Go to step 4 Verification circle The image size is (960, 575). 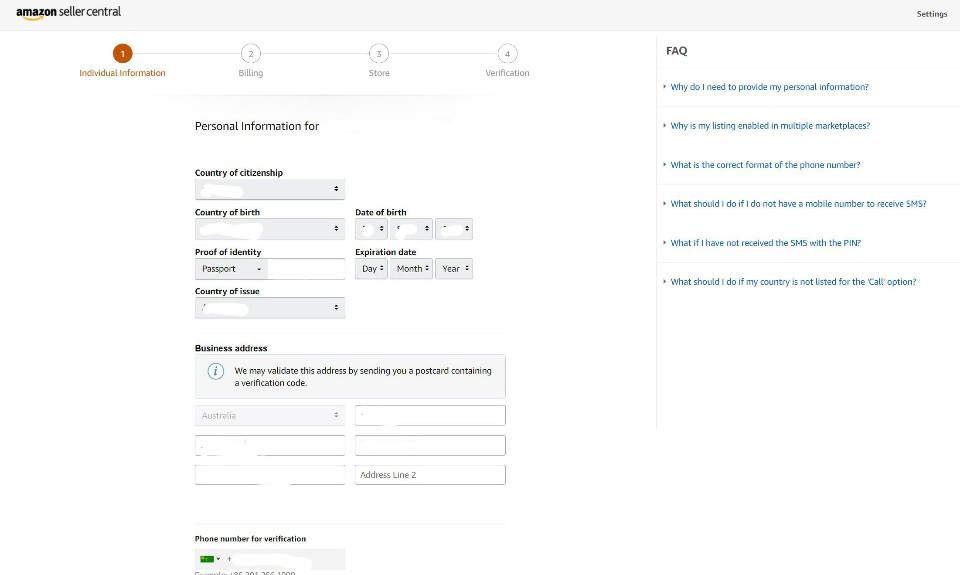tap(507, 54)
